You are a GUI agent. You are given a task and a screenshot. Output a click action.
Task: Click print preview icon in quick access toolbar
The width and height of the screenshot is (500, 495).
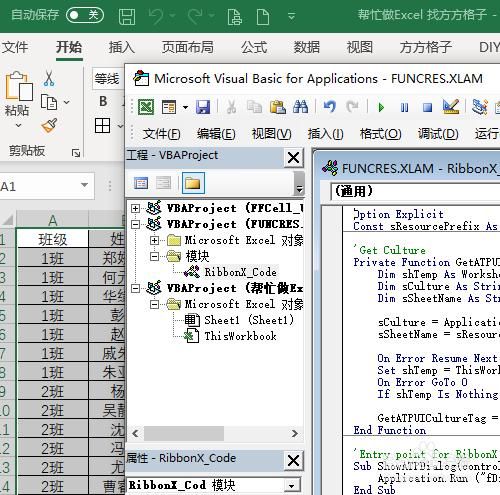point(234,17)
